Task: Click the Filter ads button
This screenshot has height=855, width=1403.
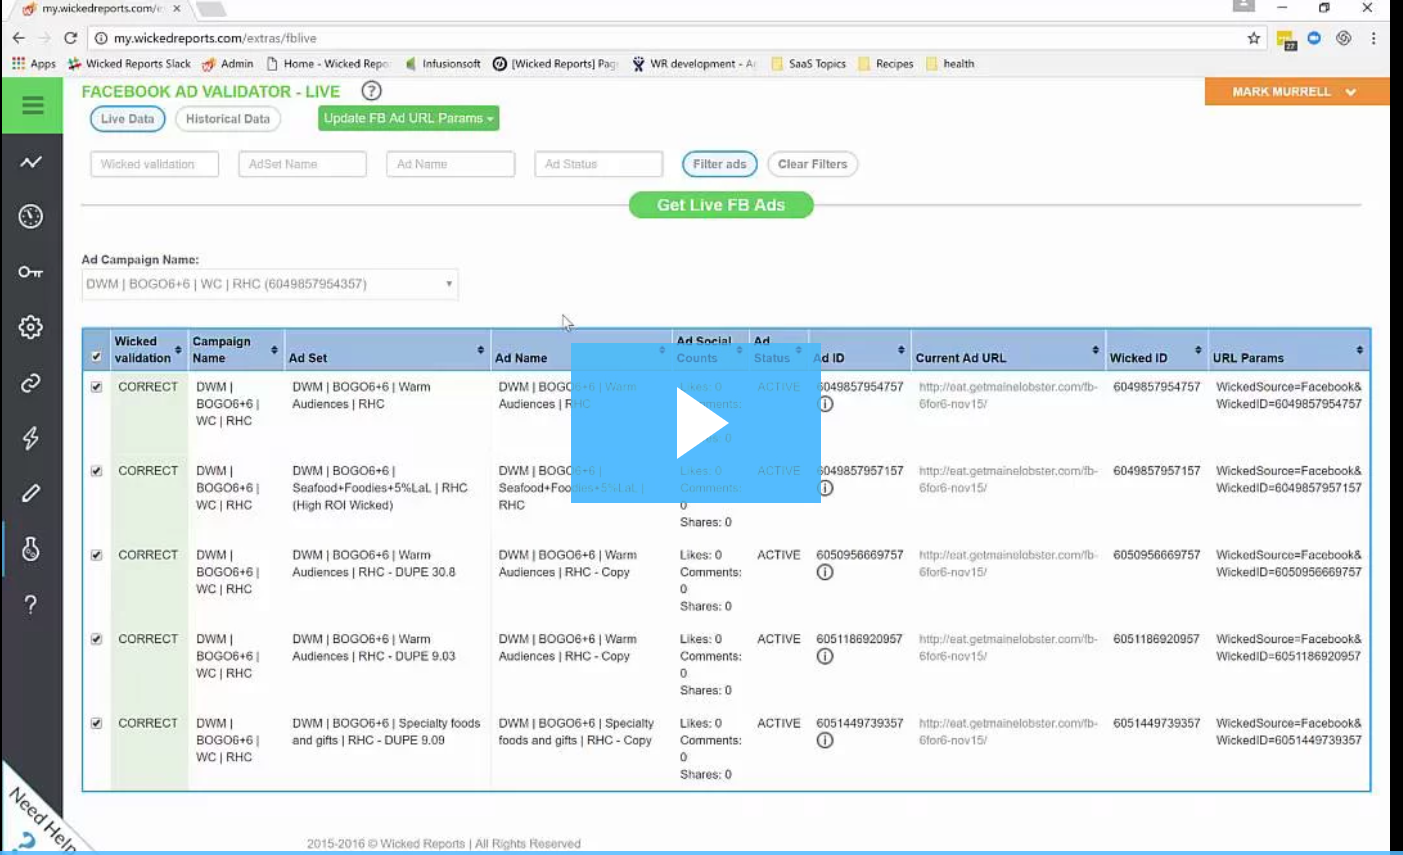Action: (719, 164)
